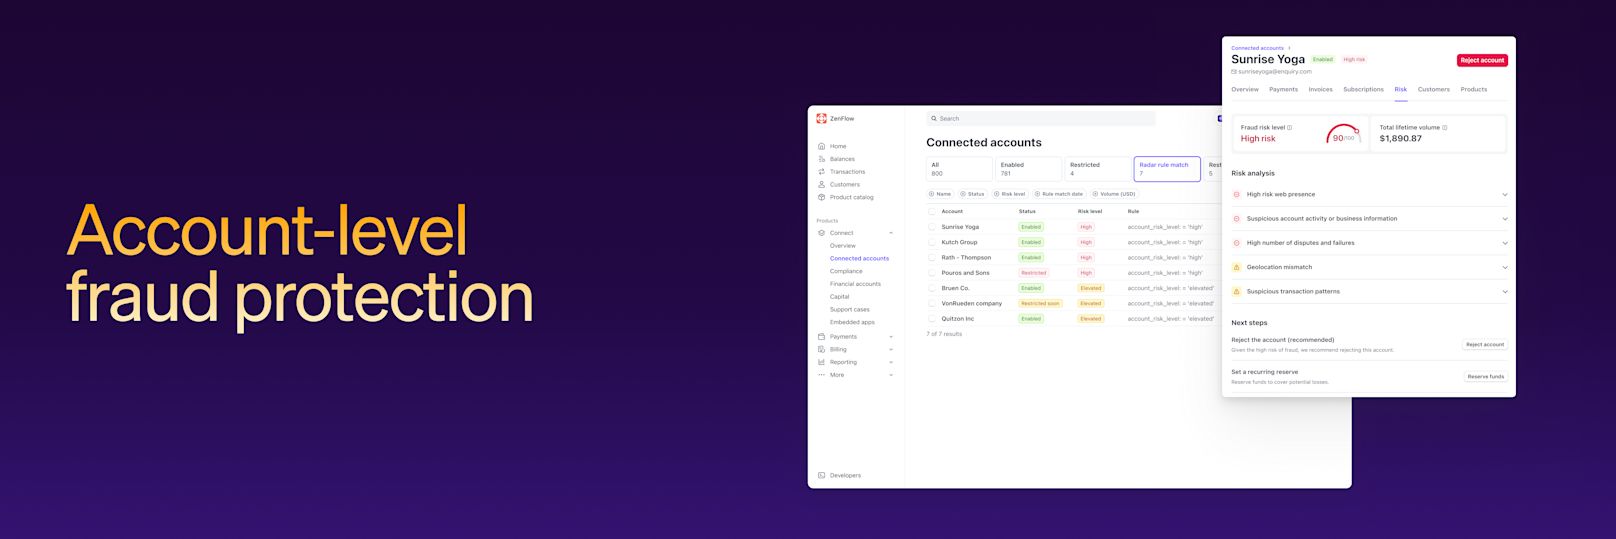Click the fraud risk gauge showing 90
Image resolution: width=1616 pixels, height=539 pixels.
point(1342,134)
